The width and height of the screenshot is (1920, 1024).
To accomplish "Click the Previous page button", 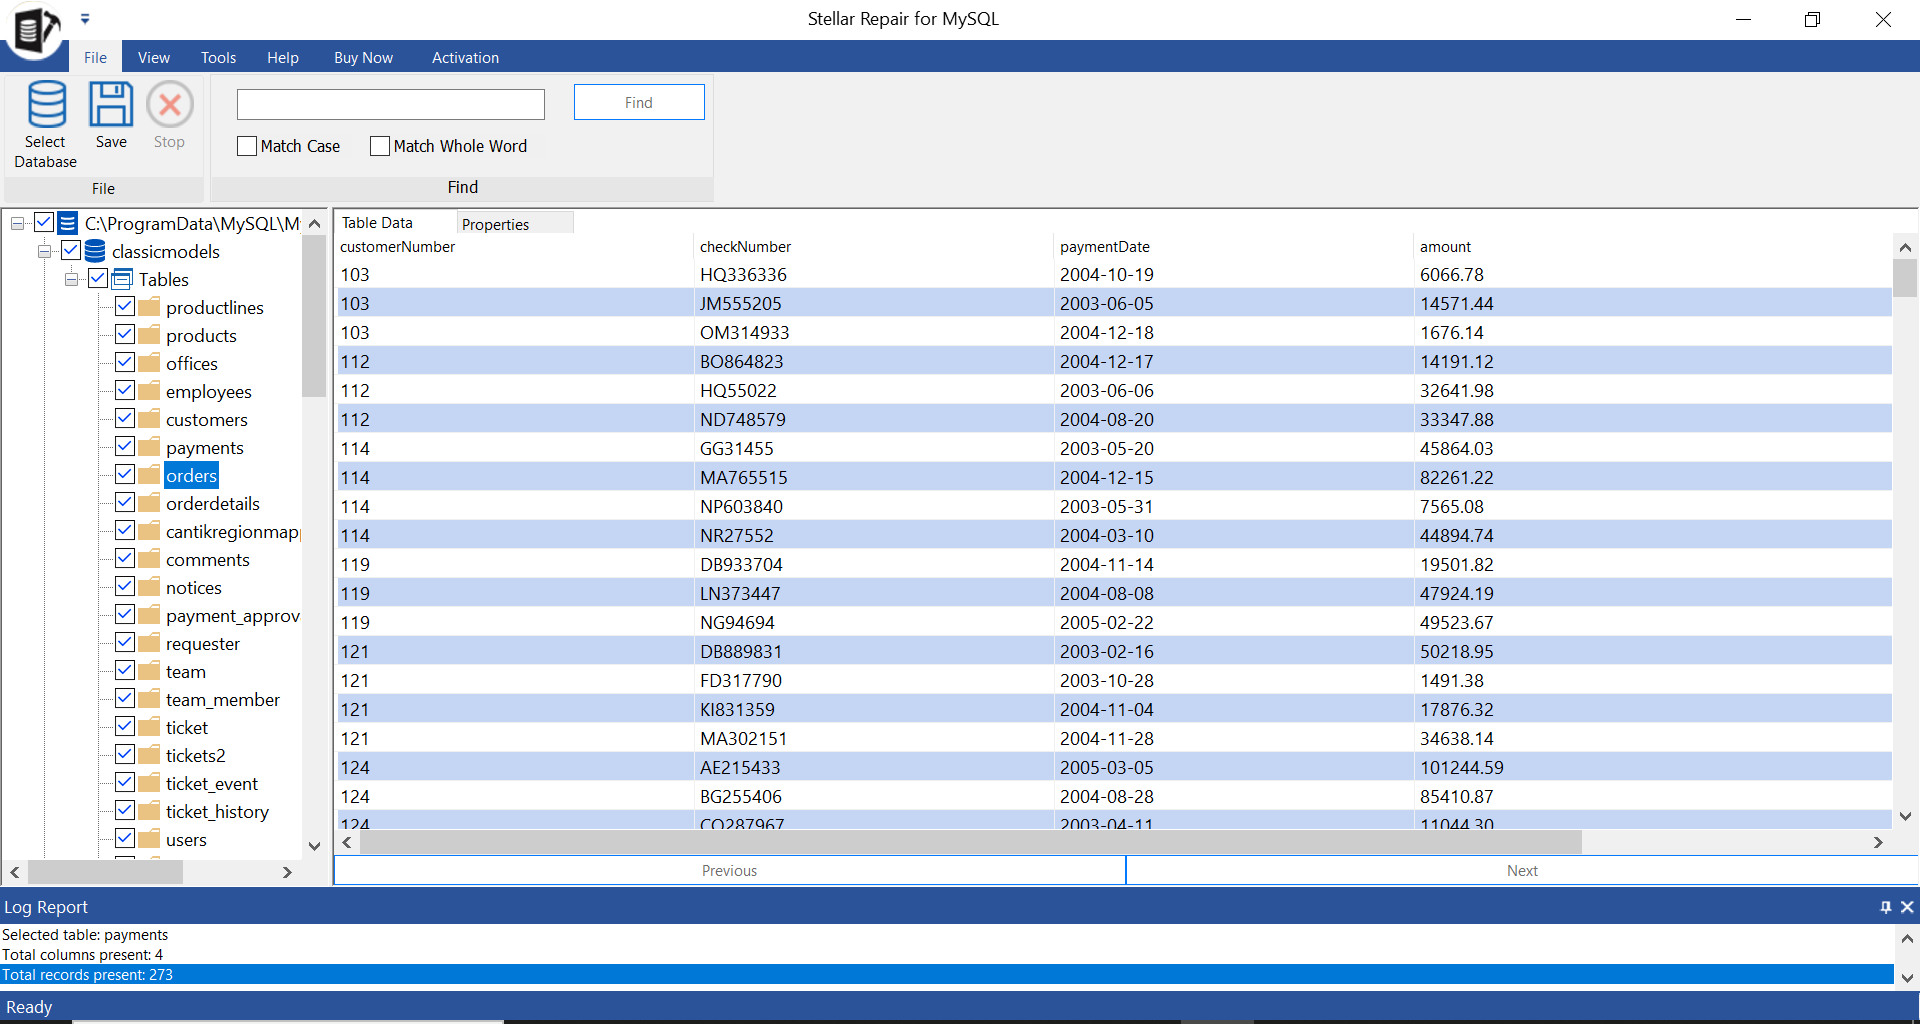I will pyautogui.click(x=730, y=870).
